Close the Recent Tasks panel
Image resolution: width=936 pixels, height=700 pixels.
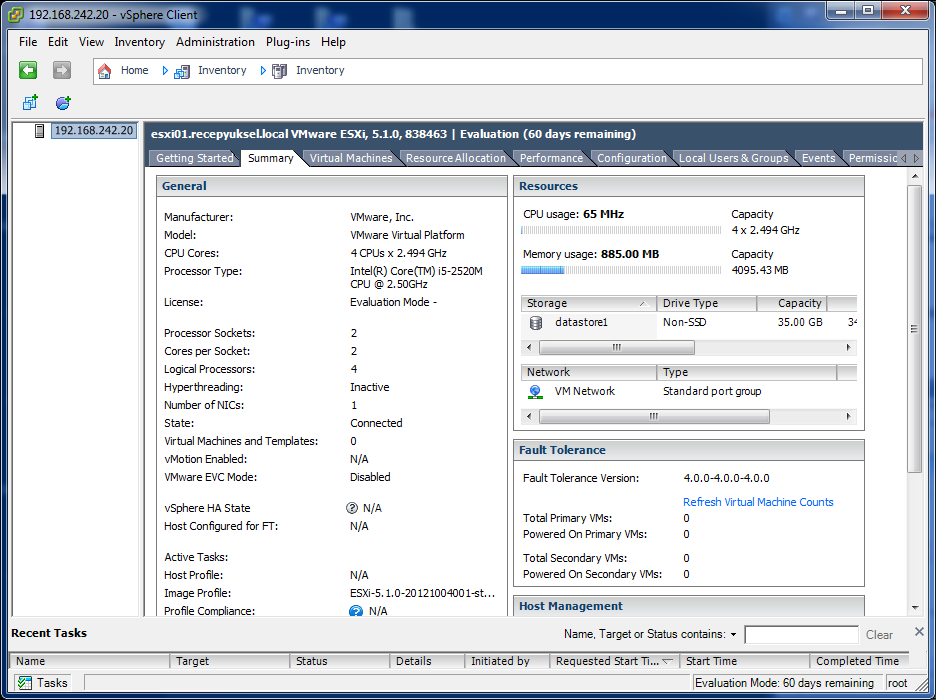[919, 631]
